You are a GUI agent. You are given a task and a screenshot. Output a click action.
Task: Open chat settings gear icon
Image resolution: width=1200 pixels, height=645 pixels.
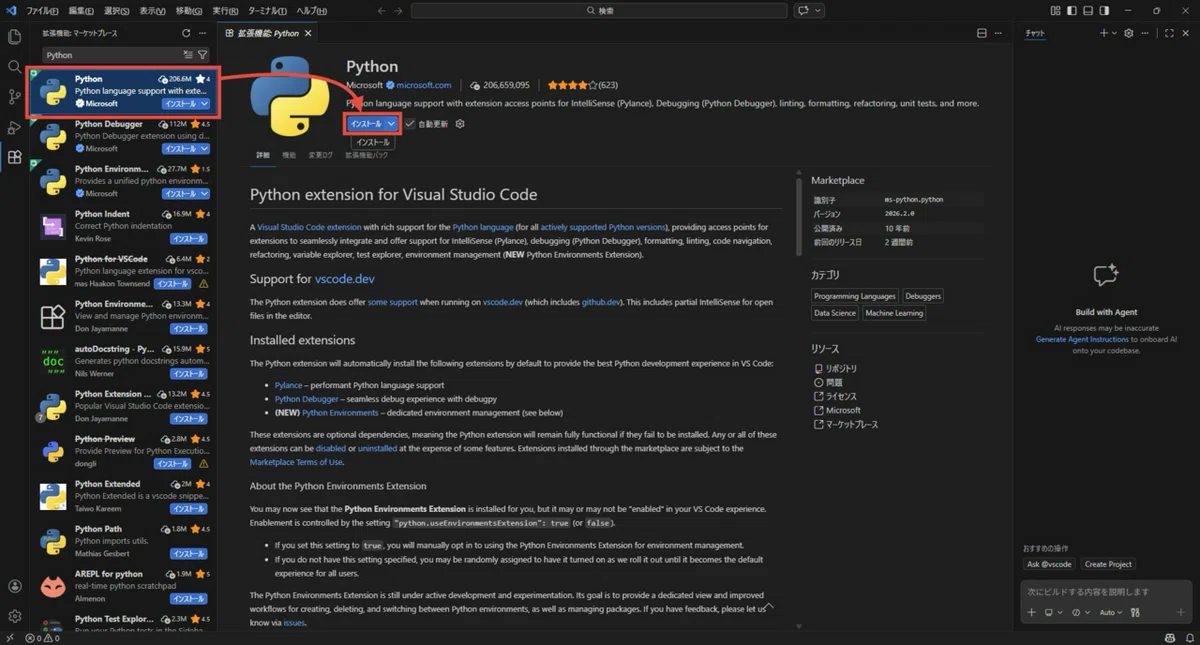click(x=1129, y=33)
